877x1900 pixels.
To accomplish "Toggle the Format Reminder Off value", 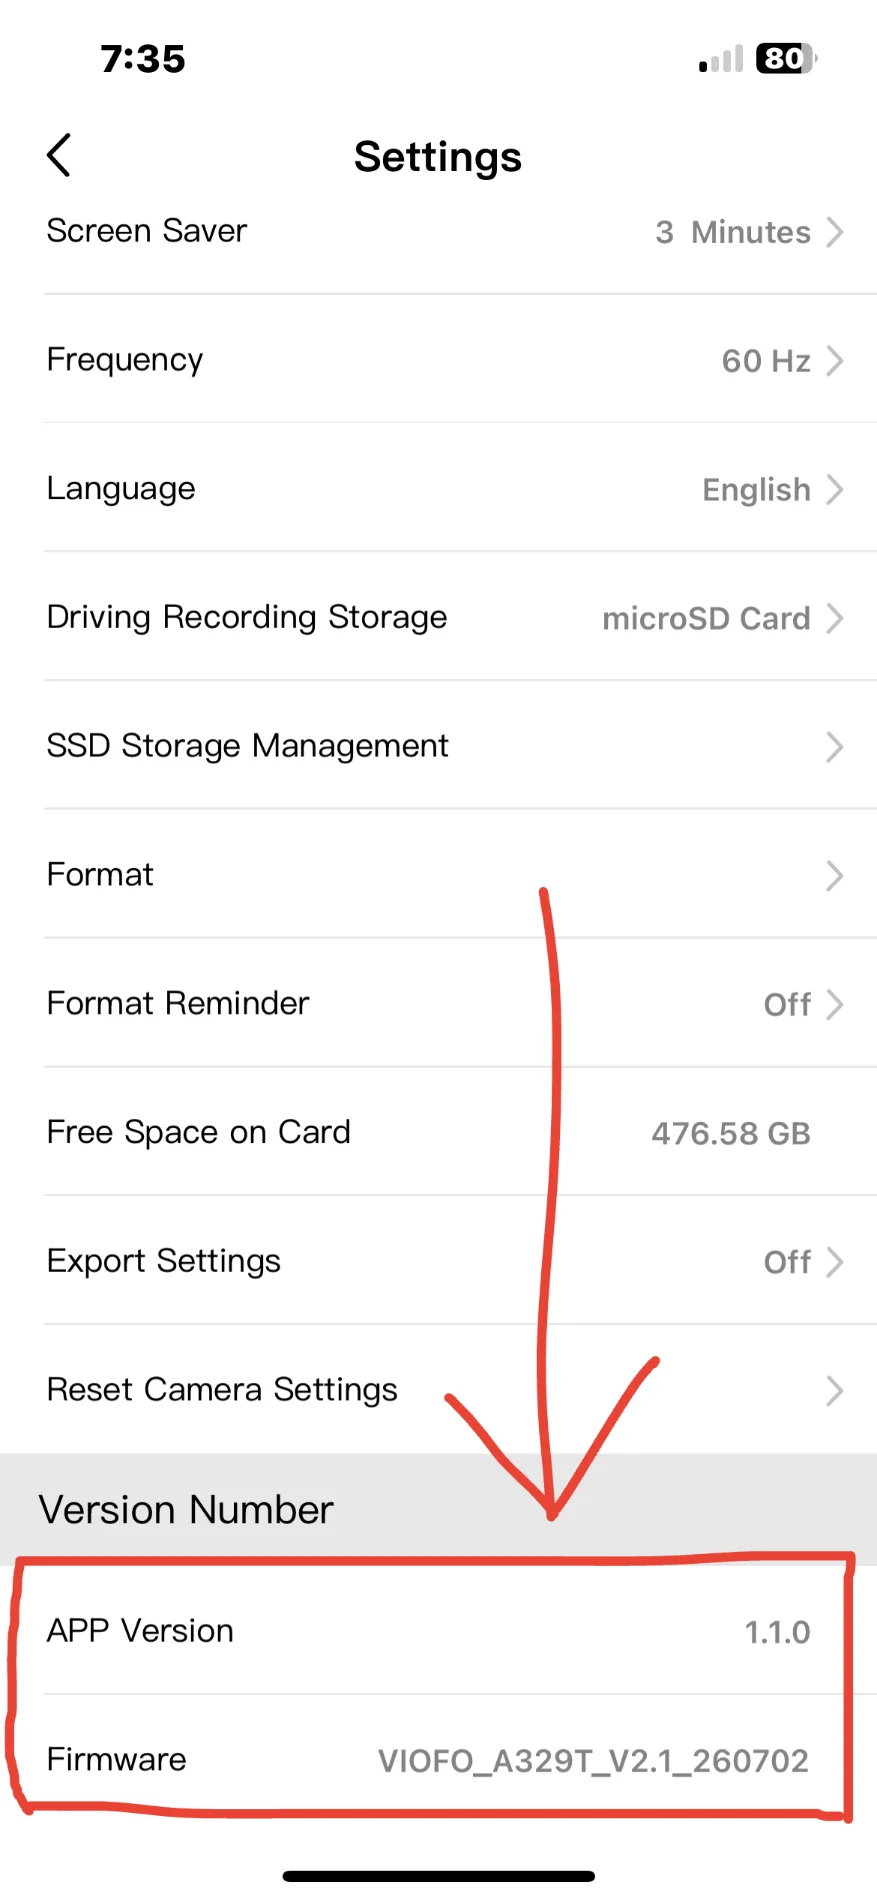I will tap(787, 1005).
